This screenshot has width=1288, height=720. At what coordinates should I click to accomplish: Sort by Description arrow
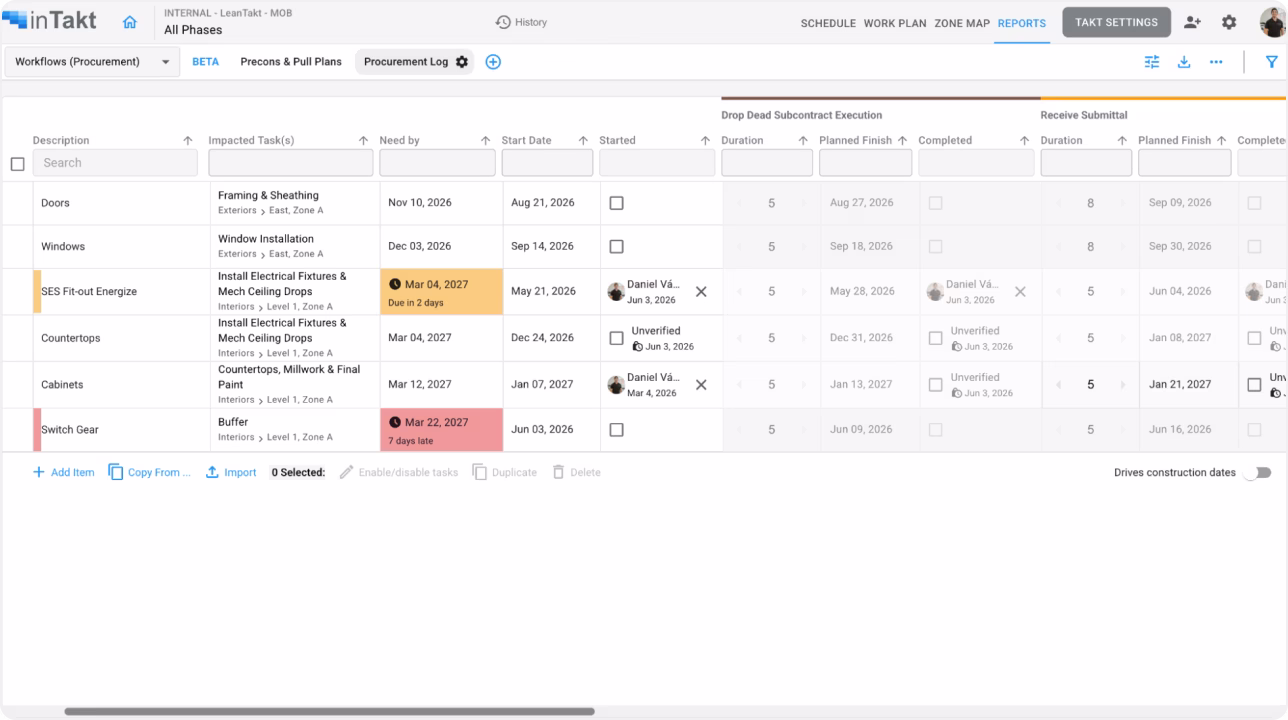point(188,141)
